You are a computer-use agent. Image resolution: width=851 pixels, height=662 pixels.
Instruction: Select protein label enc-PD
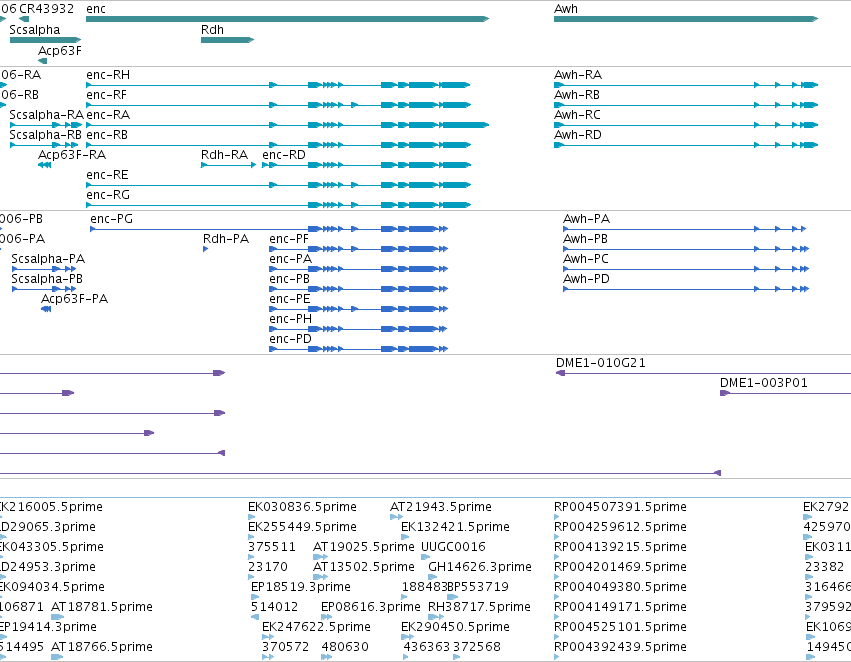pyautogui.click(x=290, y=340)
